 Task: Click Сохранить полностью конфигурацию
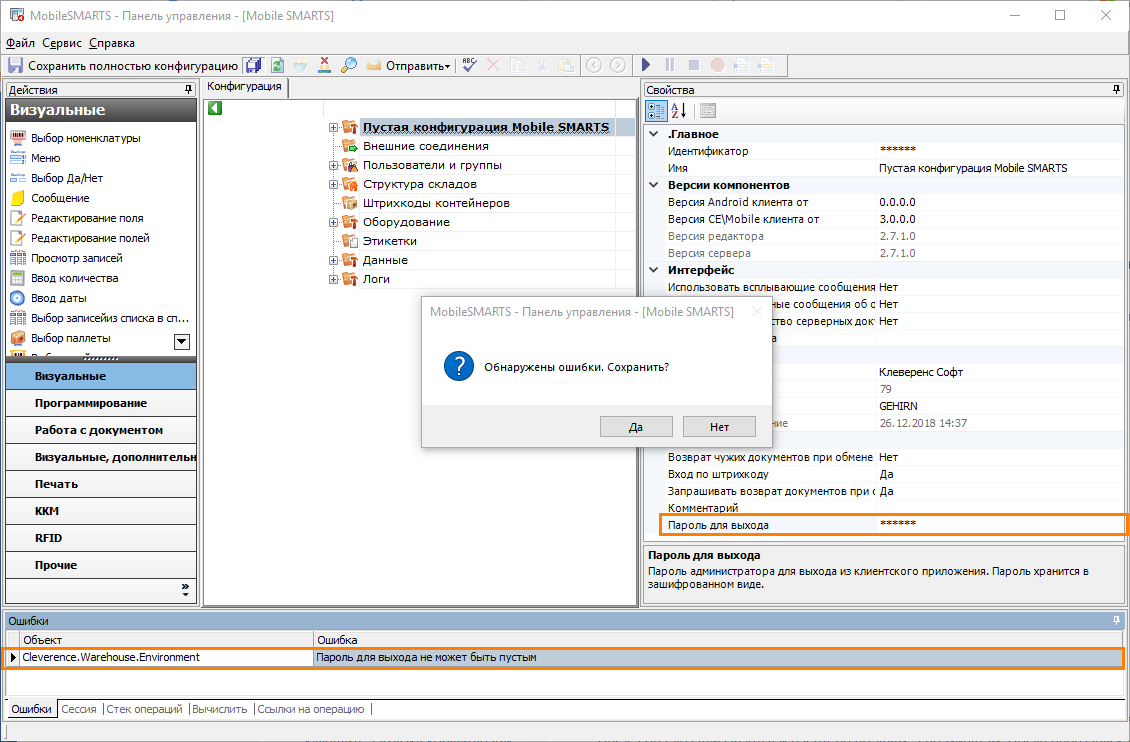pyautogui.click(x=123, y=66)
